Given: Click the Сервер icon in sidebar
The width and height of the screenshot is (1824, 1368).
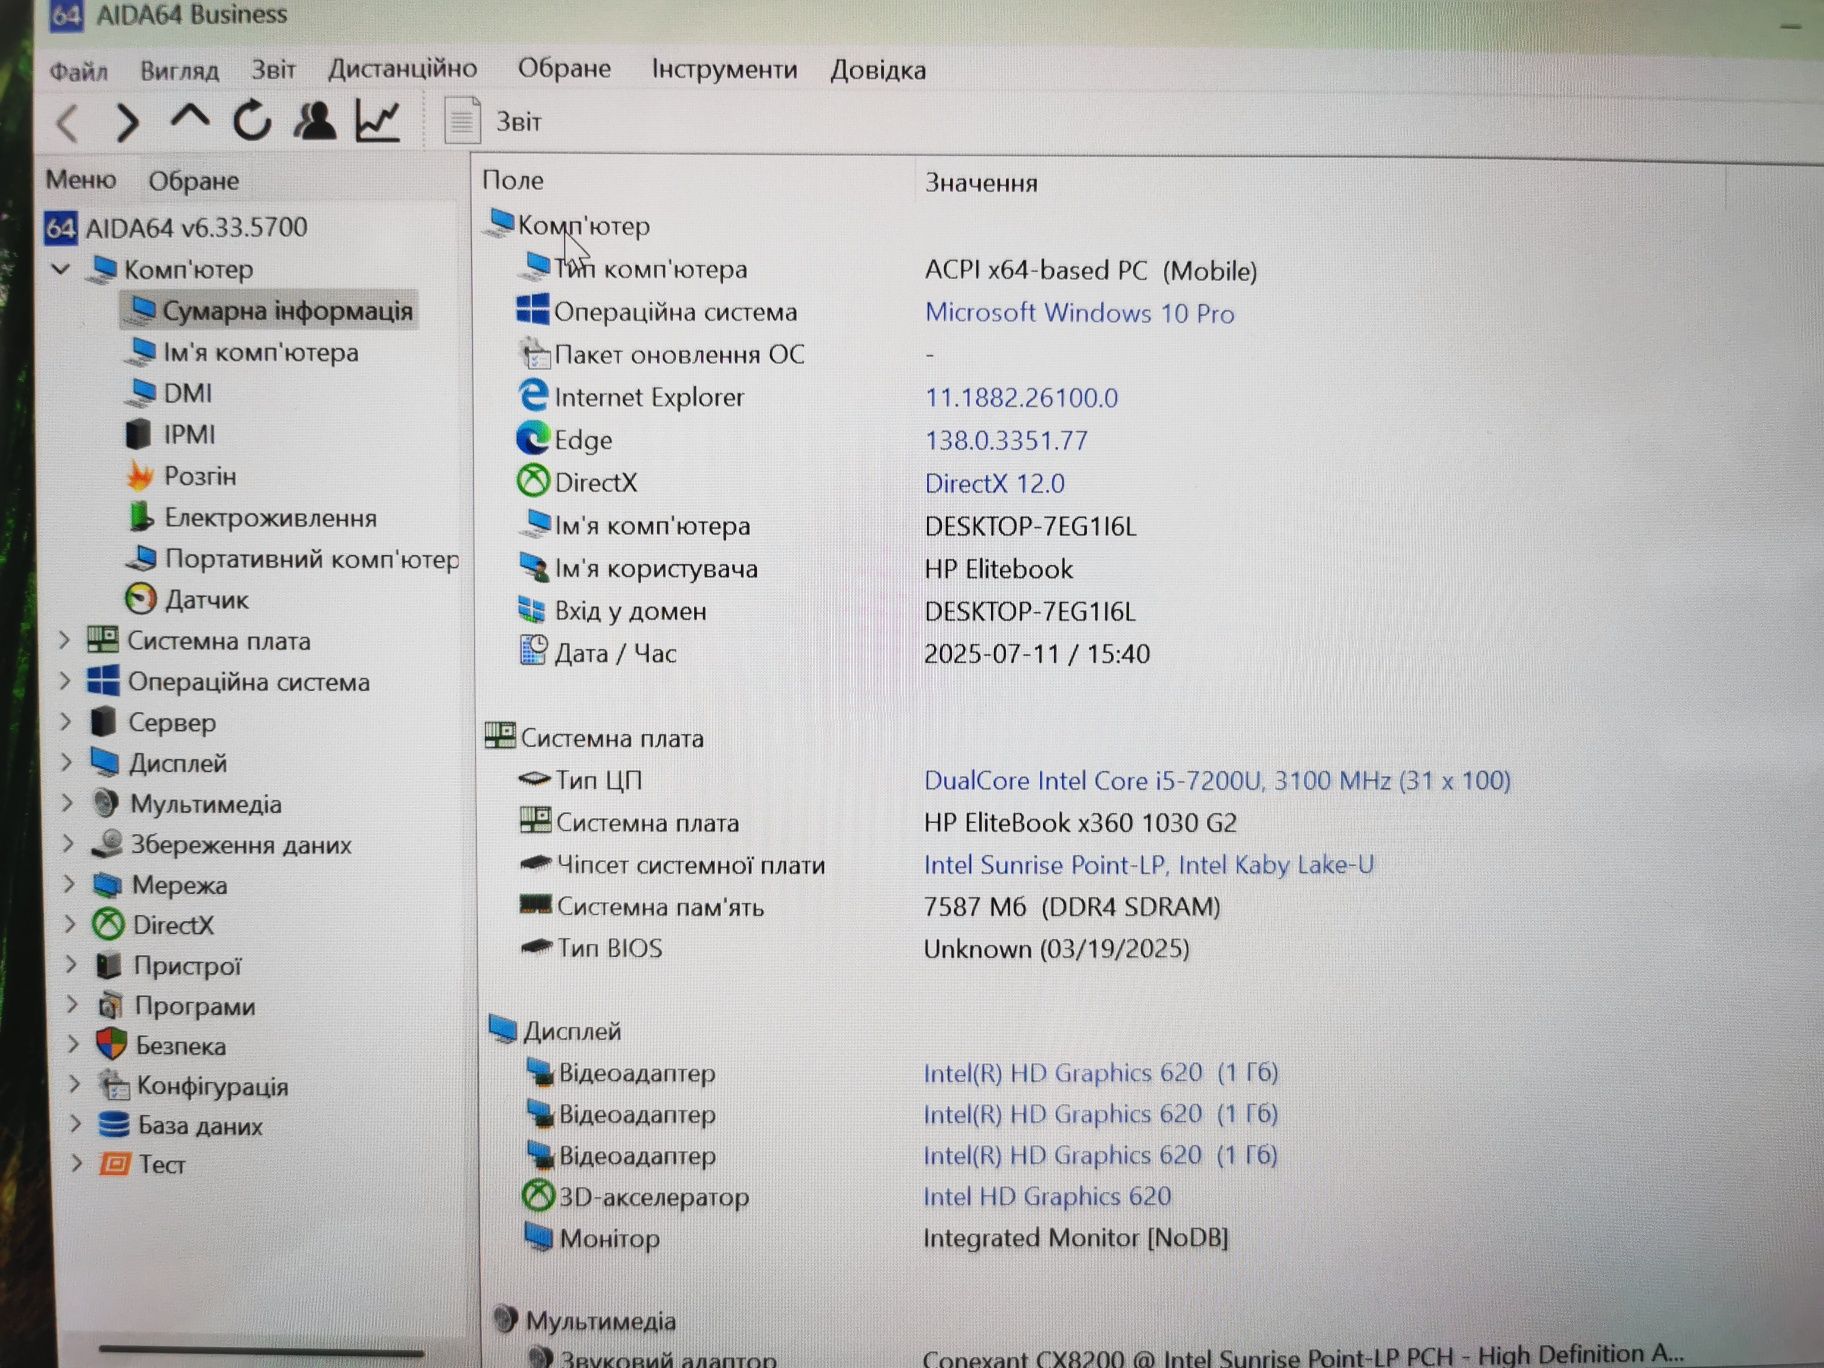Looking at the screenshot, I should point(104,722).
